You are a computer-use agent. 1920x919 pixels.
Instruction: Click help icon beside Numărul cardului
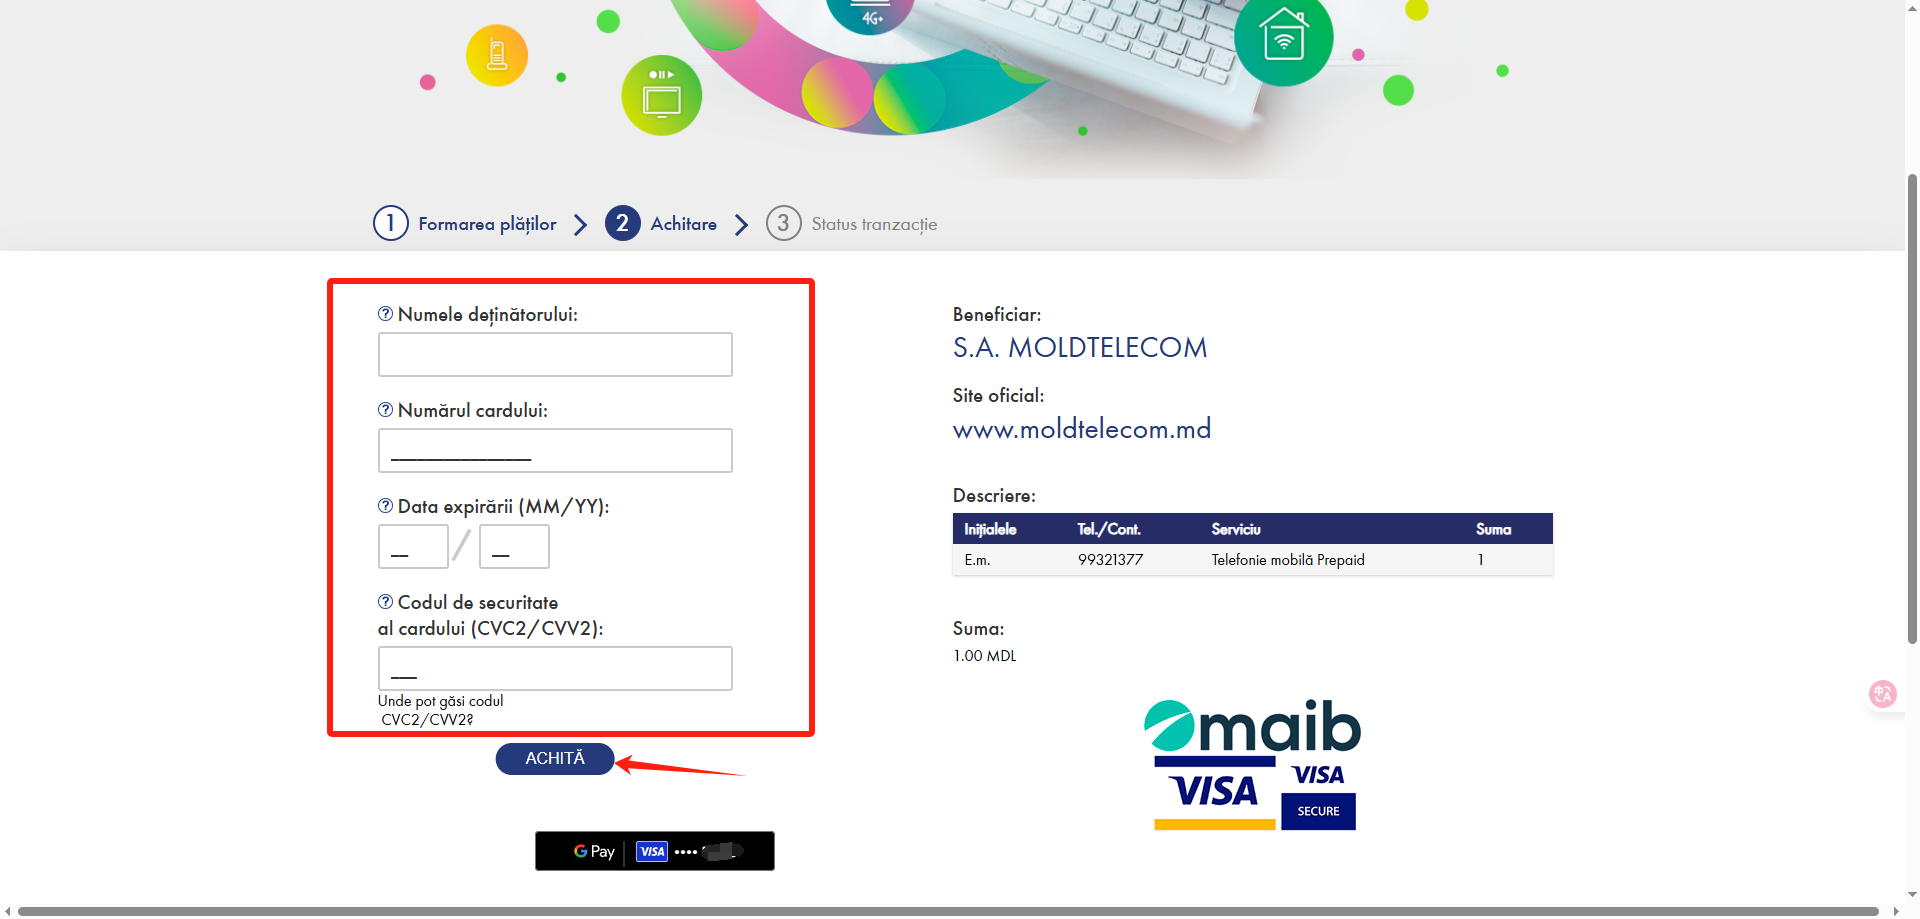[385, 410]
